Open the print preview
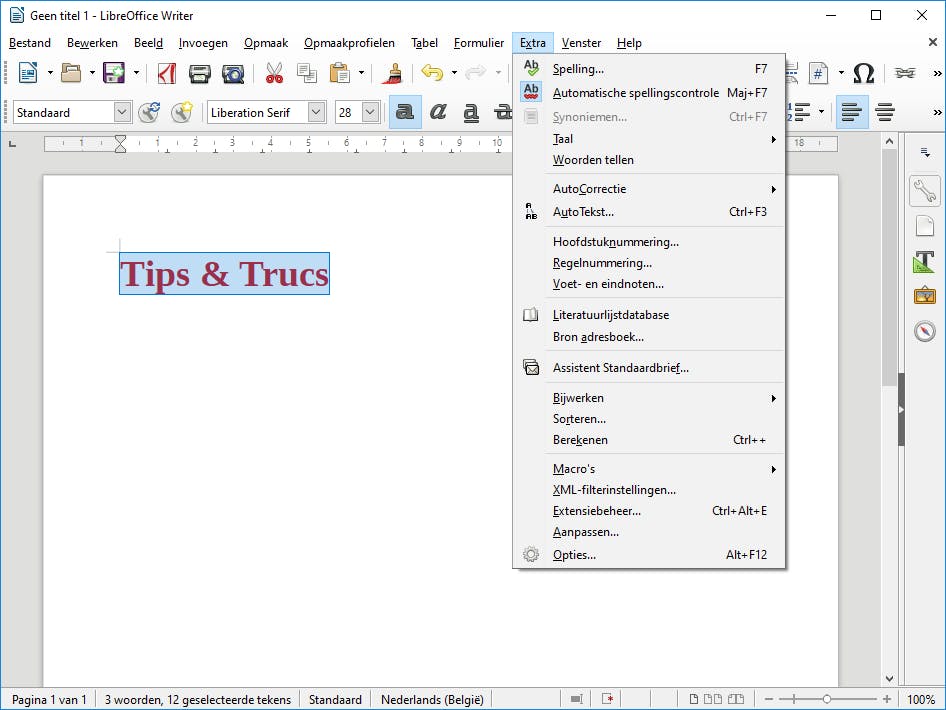Screen dimensions: 946x710 click(x=233, y=73)
